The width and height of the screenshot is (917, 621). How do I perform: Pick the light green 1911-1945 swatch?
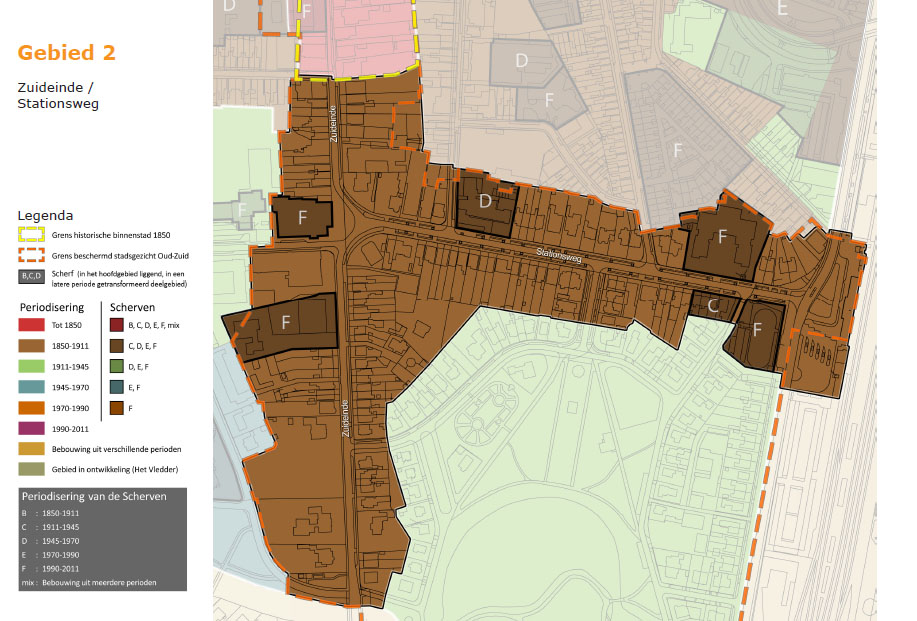point(31,367)
